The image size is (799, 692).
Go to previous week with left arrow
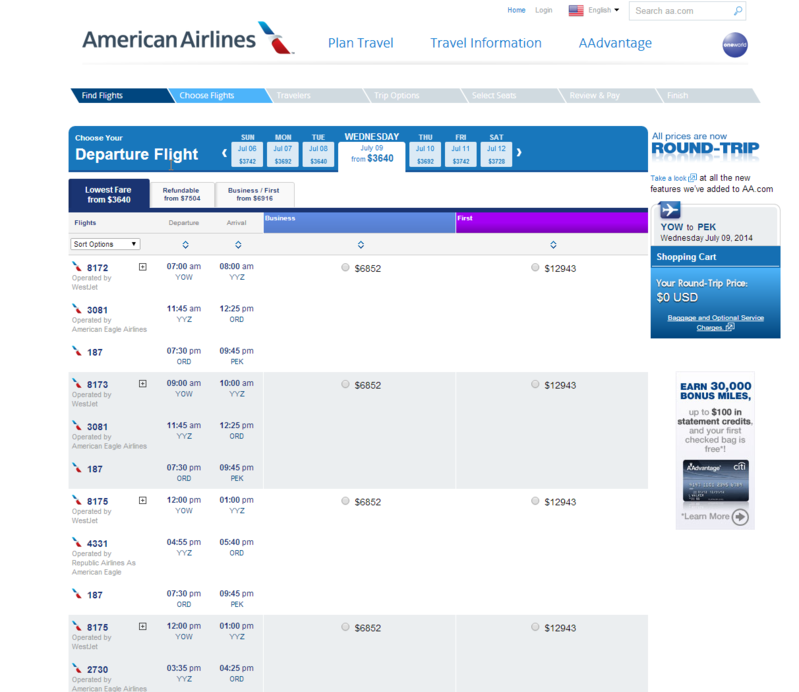point(225,153)
